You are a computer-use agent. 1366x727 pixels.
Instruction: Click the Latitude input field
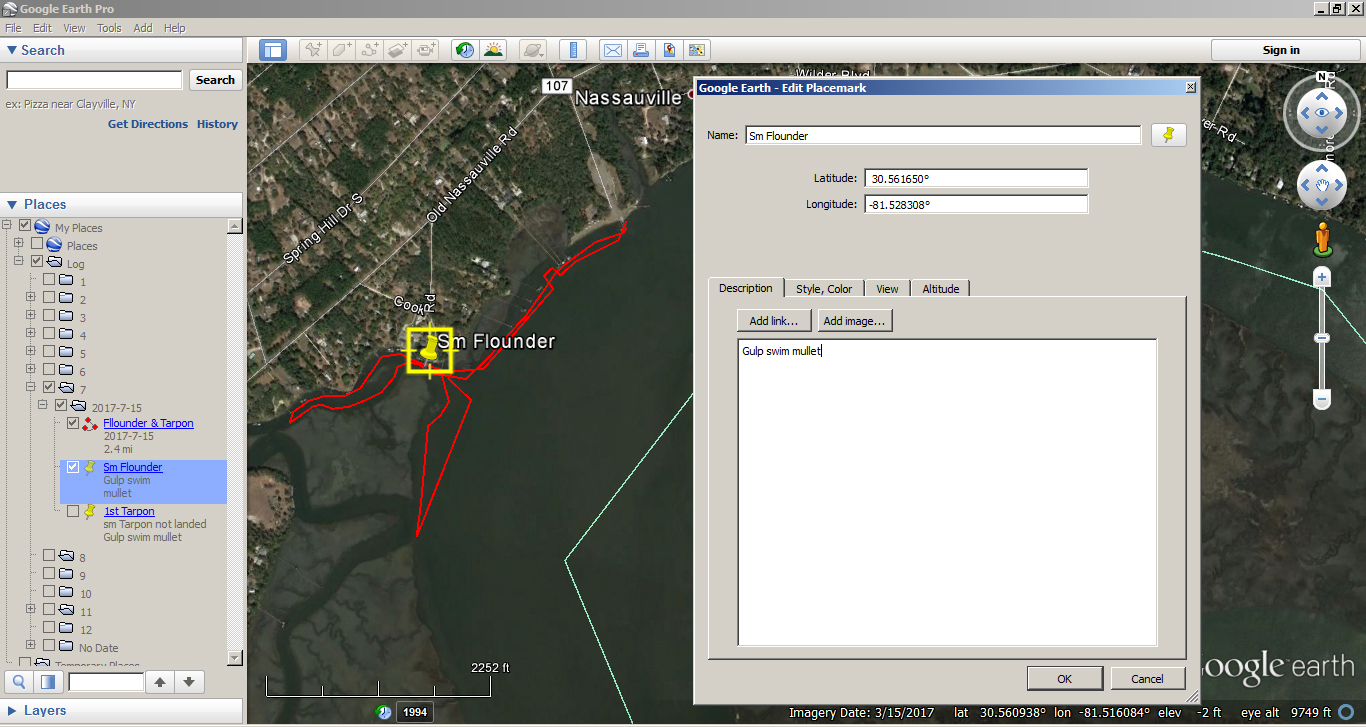pyautogui.click(x=976, y=178)
